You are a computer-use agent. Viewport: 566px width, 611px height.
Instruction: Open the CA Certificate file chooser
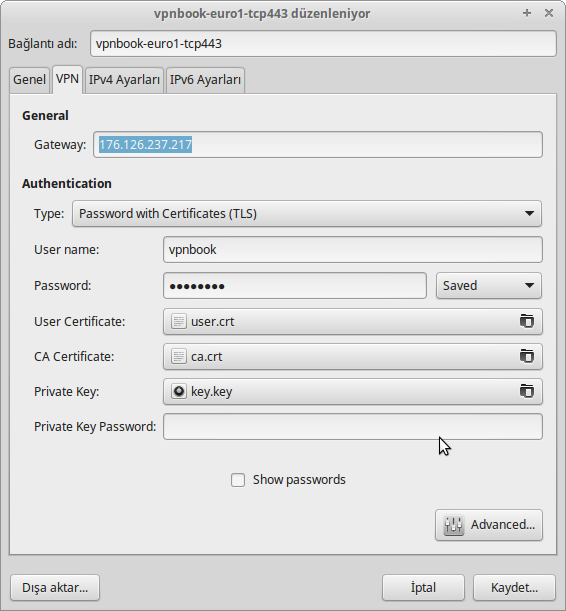coord(353,356)
